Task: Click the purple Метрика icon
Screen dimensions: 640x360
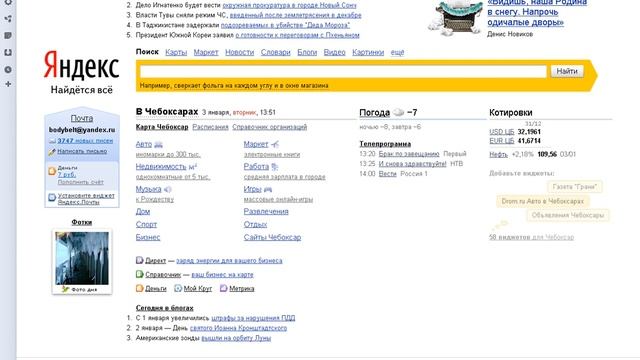Action: [x=223, y=288]
